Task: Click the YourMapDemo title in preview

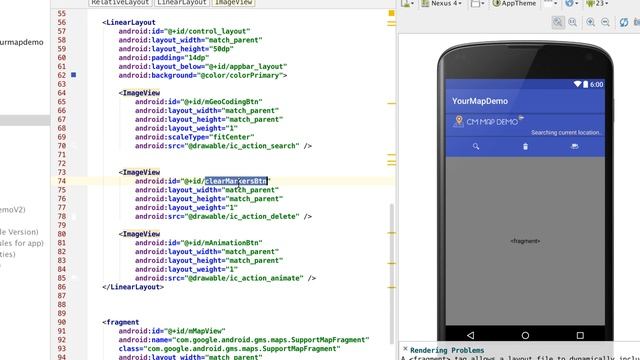Action: (x=480, y=101)
